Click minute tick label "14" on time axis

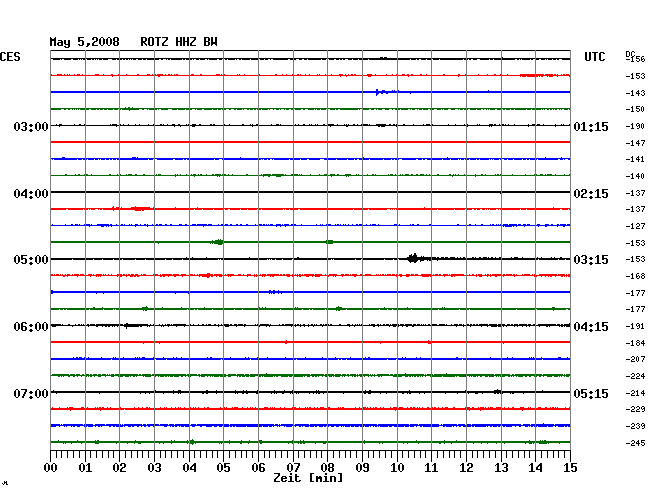tap(535, 468)
